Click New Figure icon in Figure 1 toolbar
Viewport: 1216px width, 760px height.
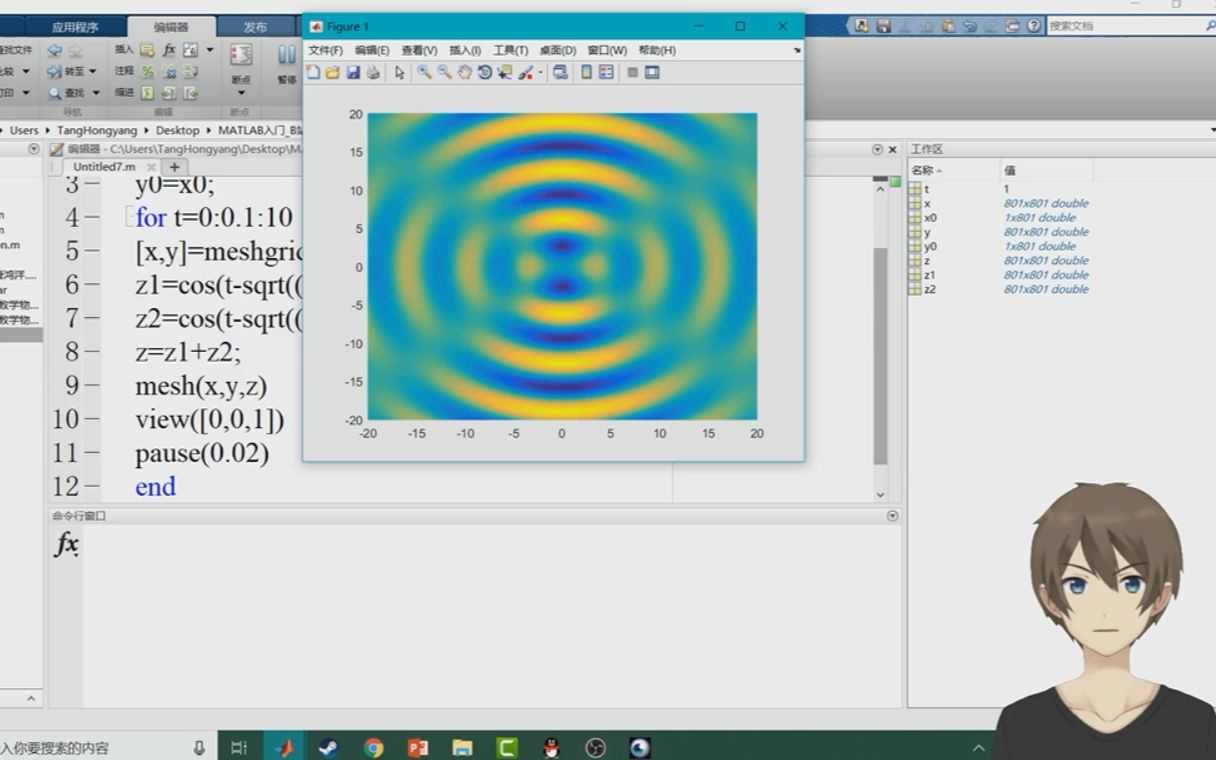313,72
